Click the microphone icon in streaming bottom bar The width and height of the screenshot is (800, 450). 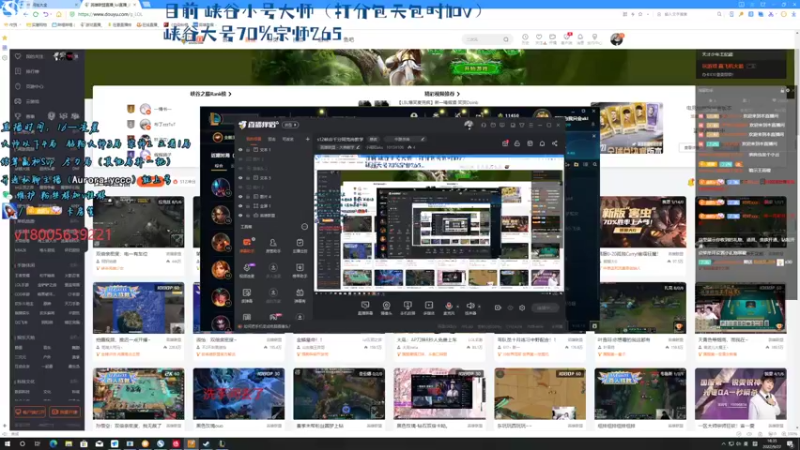click(448, 306)
